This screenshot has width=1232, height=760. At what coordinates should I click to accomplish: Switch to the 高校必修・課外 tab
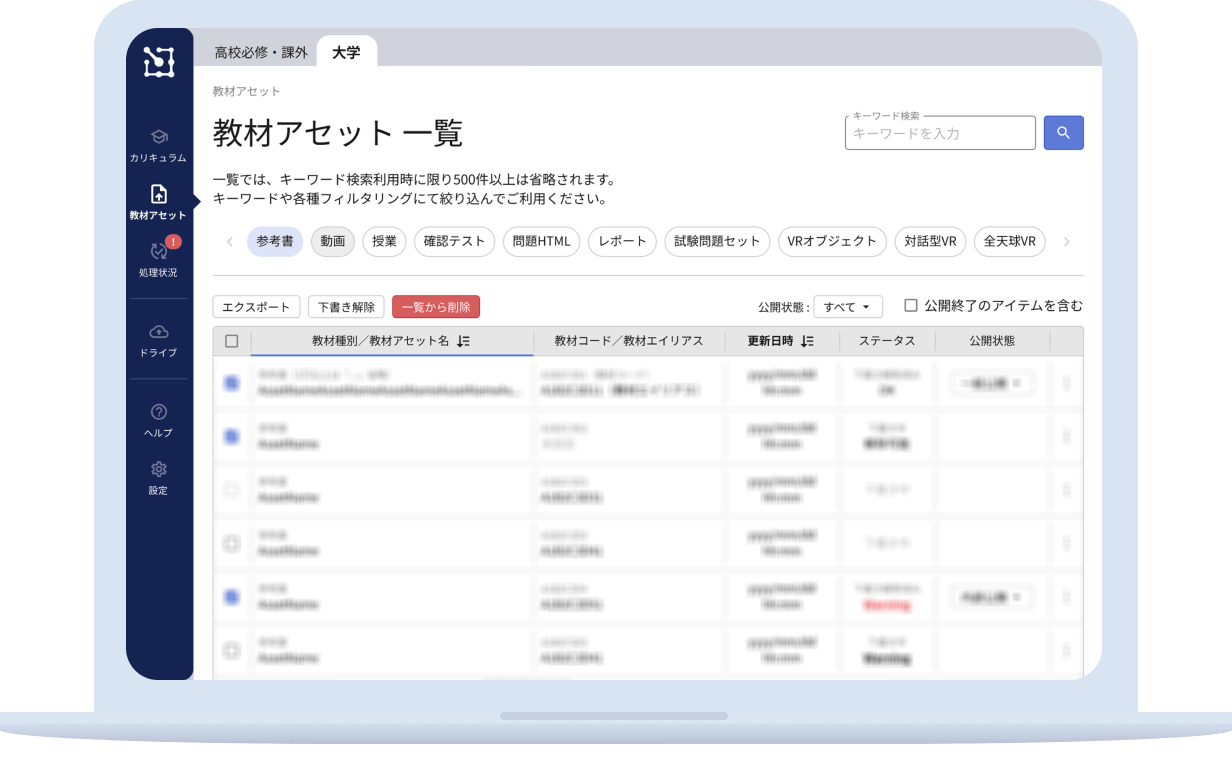259,52
